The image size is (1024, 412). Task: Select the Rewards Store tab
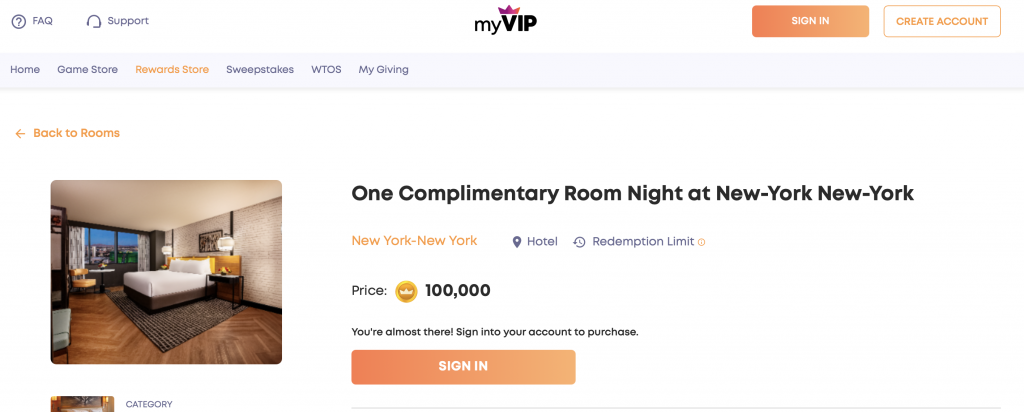pos(172,70)
